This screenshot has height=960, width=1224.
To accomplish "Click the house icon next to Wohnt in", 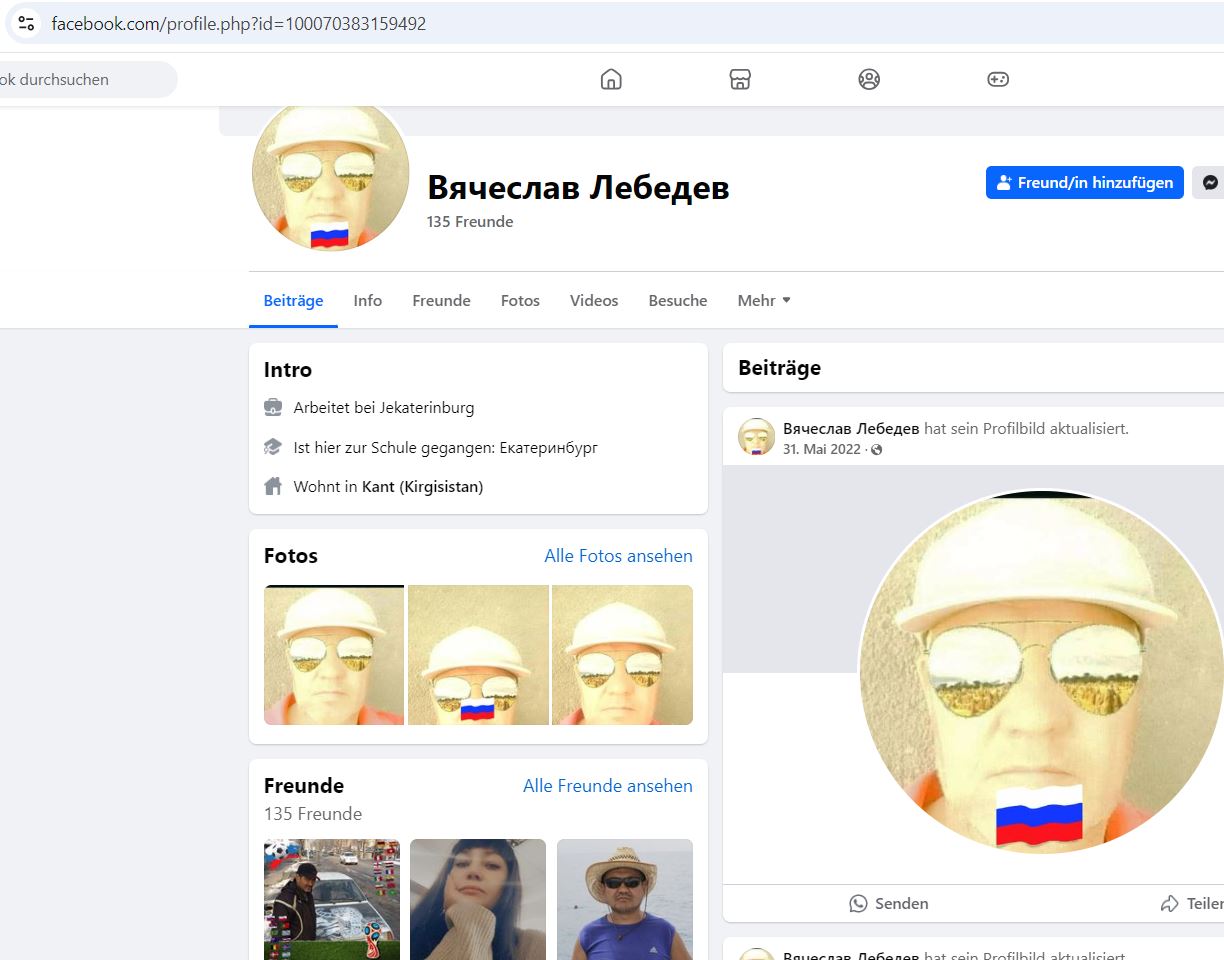I will pos(273,487).
